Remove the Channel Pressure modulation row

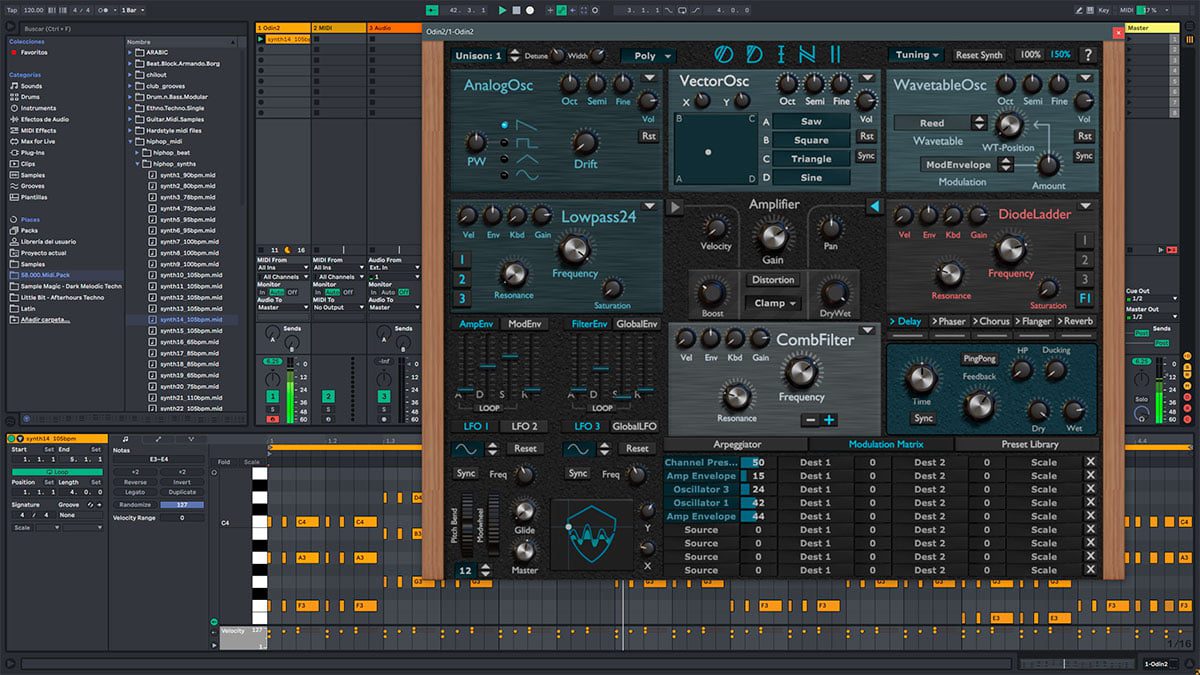[x=1091, y=462]
